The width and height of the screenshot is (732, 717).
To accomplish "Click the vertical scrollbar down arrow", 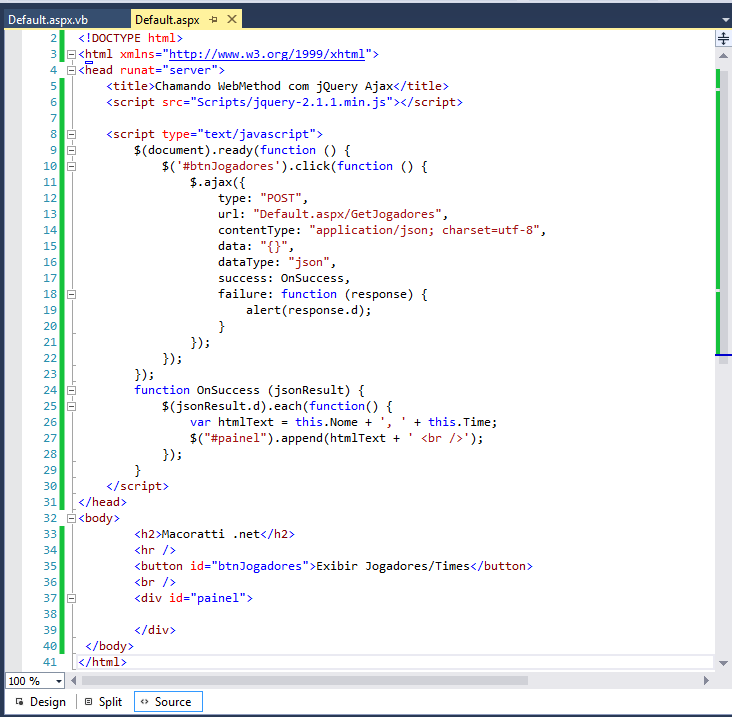I will point(723,663).
